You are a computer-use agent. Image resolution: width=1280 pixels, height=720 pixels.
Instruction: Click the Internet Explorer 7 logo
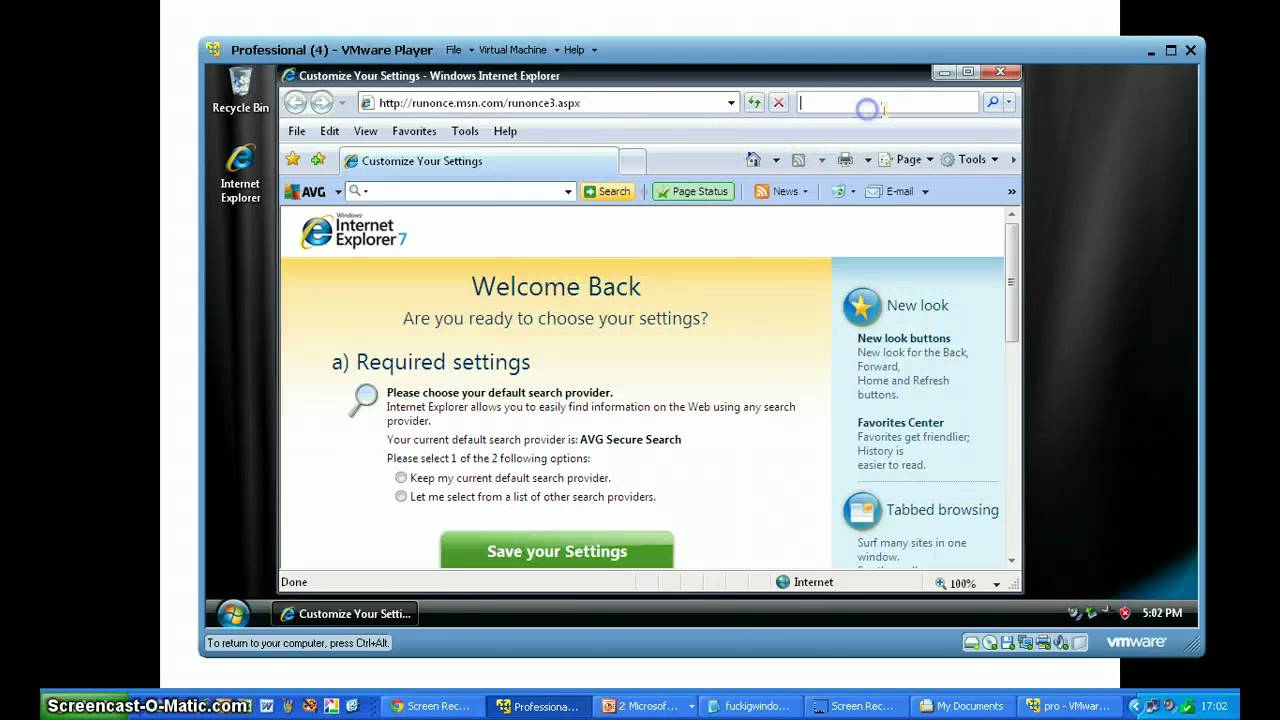pos(354,231)
